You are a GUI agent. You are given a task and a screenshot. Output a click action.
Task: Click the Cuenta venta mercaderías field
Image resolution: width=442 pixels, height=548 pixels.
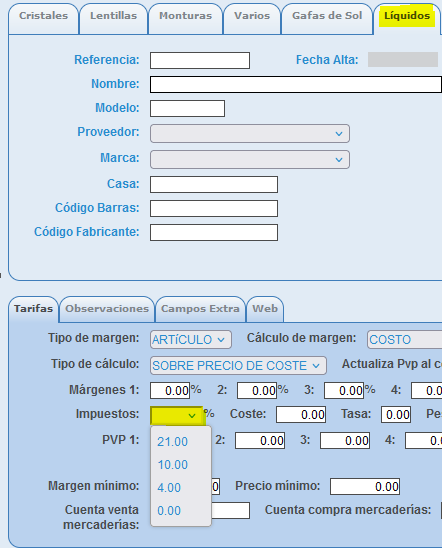[x=231, y=511]
